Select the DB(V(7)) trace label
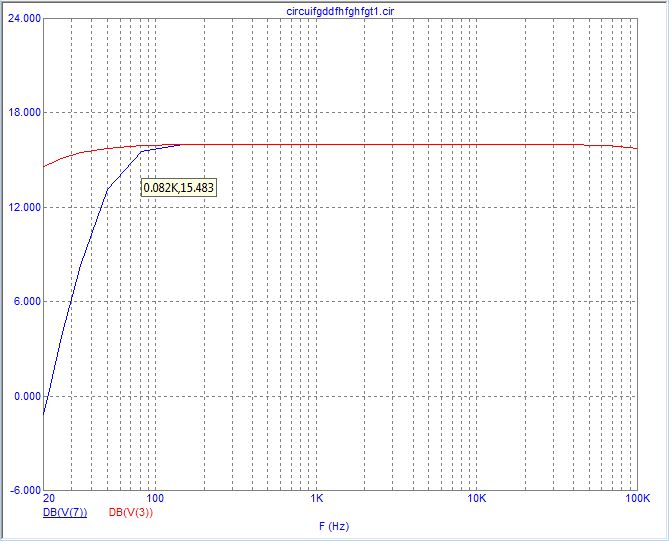This screenshot has width=669, height=541. (x=65, y=512)
